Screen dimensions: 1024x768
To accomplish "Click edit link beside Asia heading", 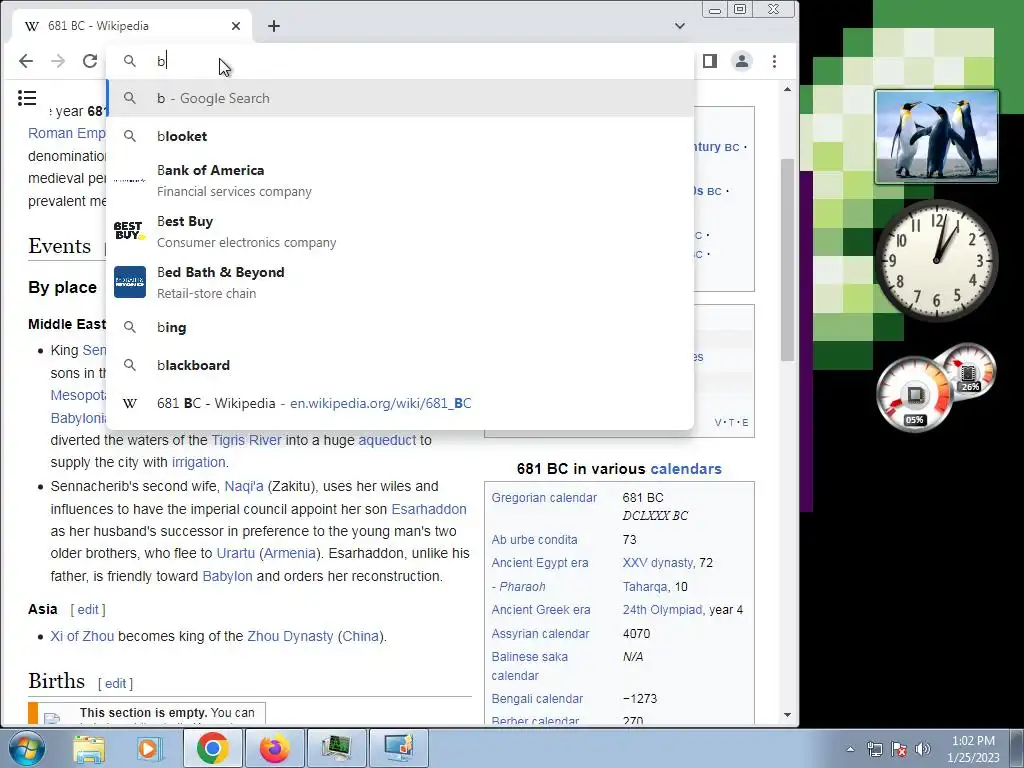I will (x=88, y=609).
